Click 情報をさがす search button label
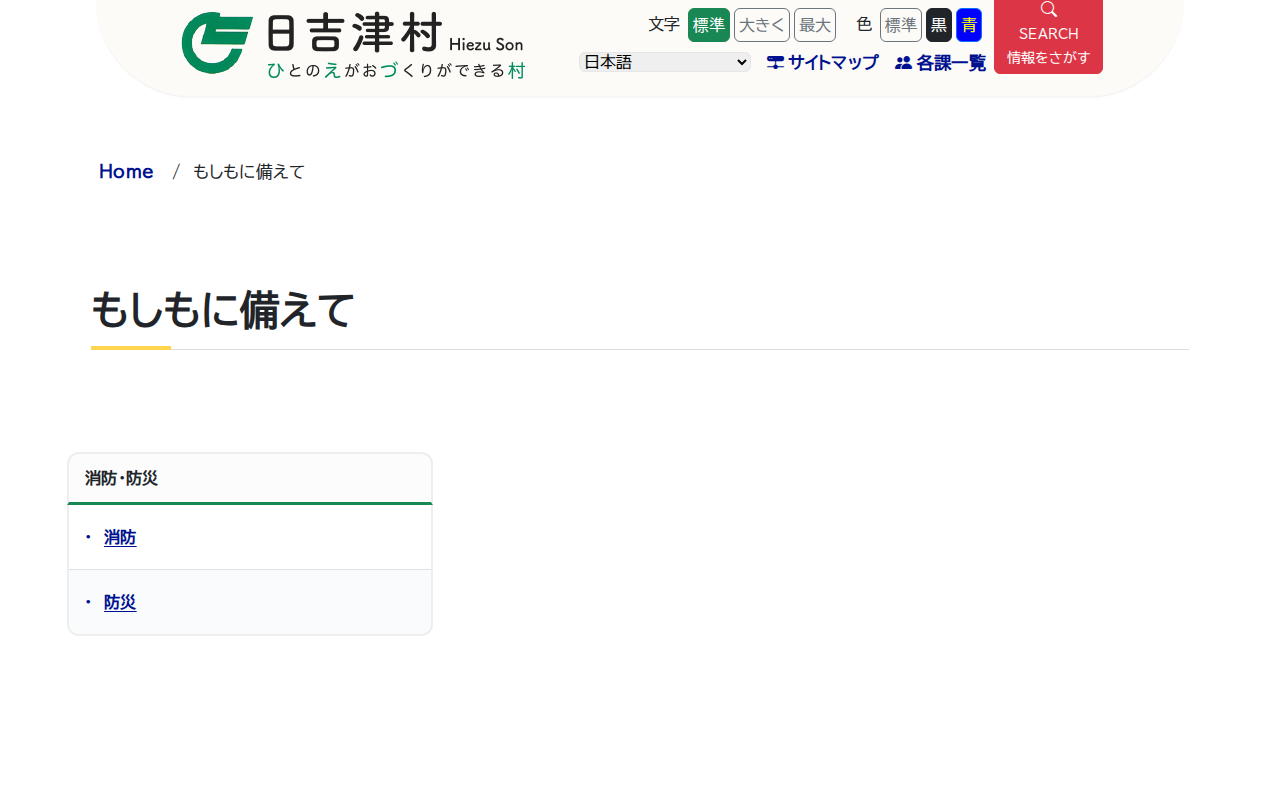 (1049, 57)
